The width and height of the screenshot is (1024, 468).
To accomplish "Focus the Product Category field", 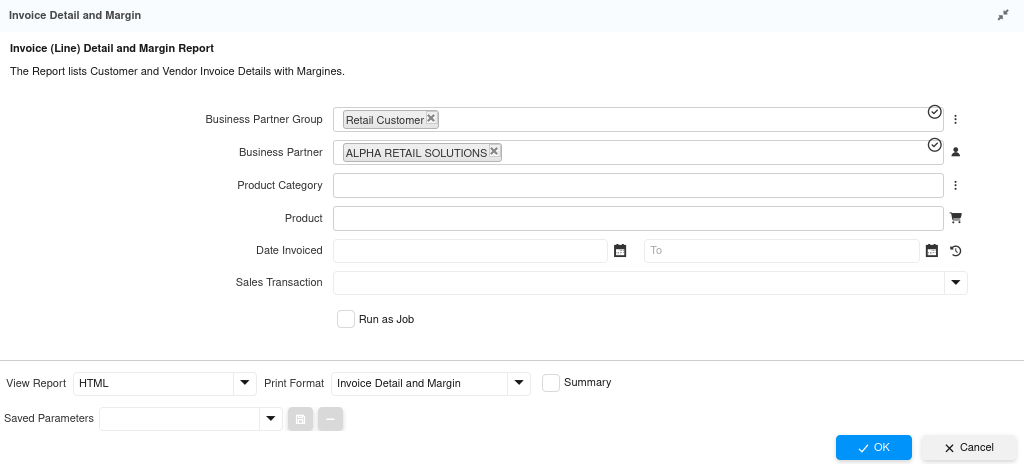I will pyautogui.click(x=638, y=185).
